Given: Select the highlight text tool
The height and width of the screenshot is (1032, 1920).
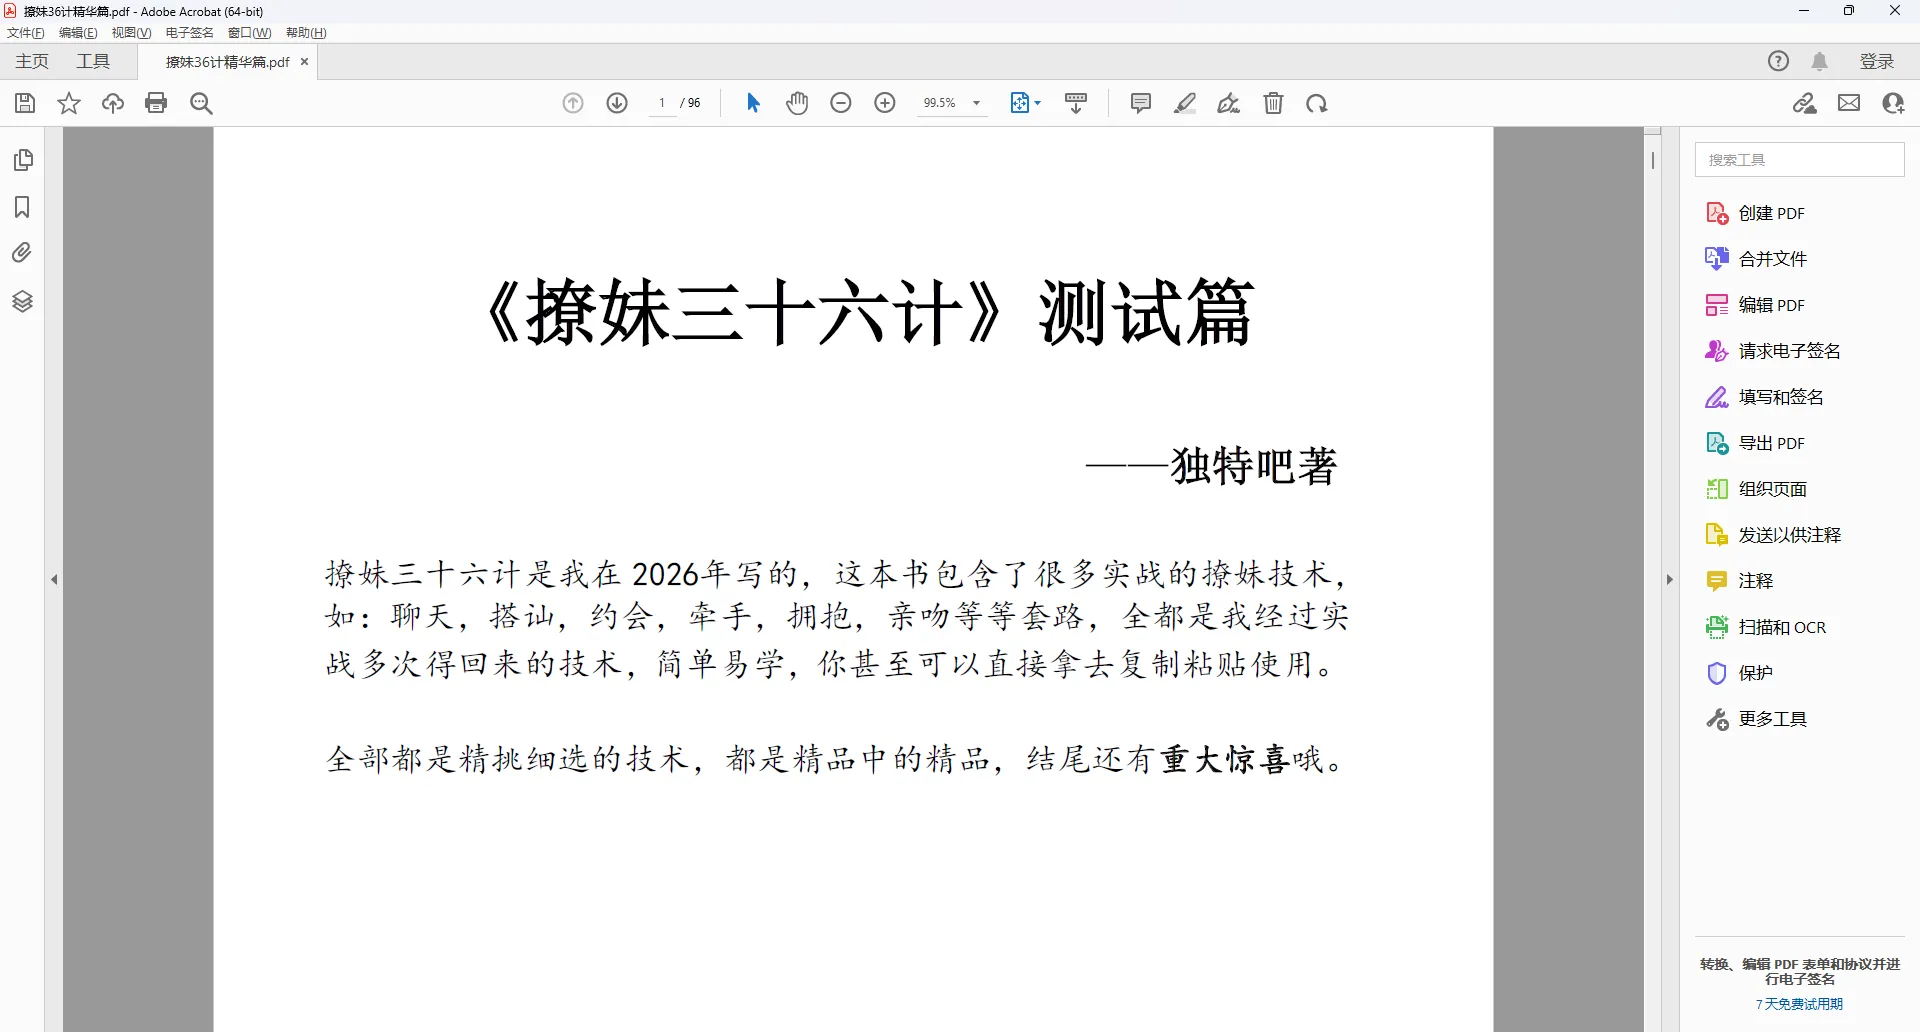Looking at the screenshot, I should [1185, 103].
